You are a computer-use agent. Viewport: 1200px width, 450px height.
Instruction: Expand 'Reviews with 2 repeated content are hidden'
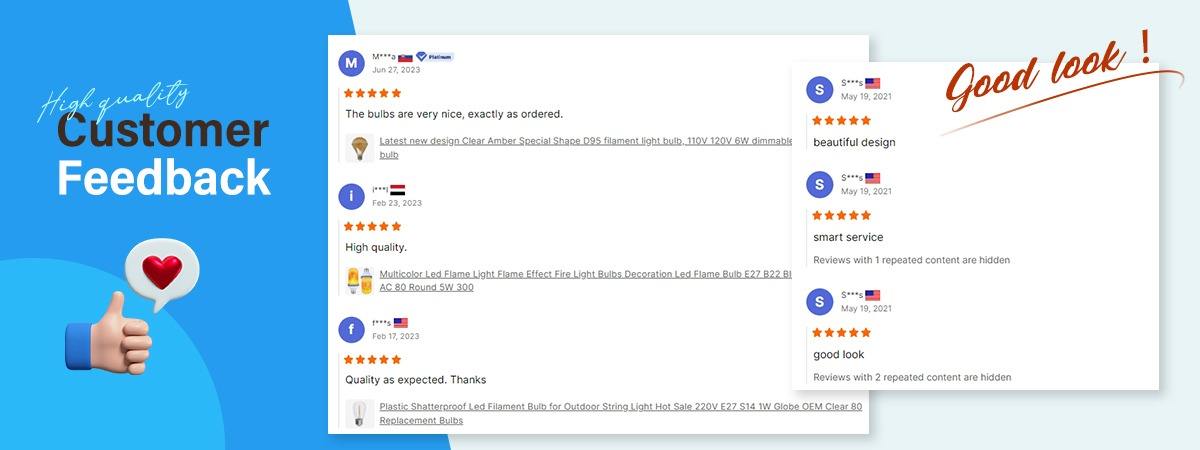click(x=911, y=378)
